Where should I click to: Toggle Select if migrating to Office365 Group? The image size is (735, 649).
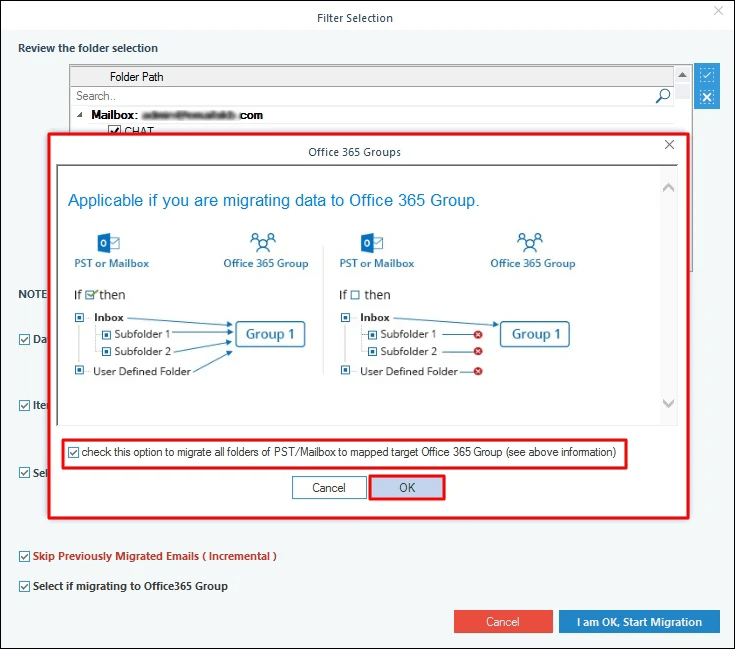pos(25,586)
